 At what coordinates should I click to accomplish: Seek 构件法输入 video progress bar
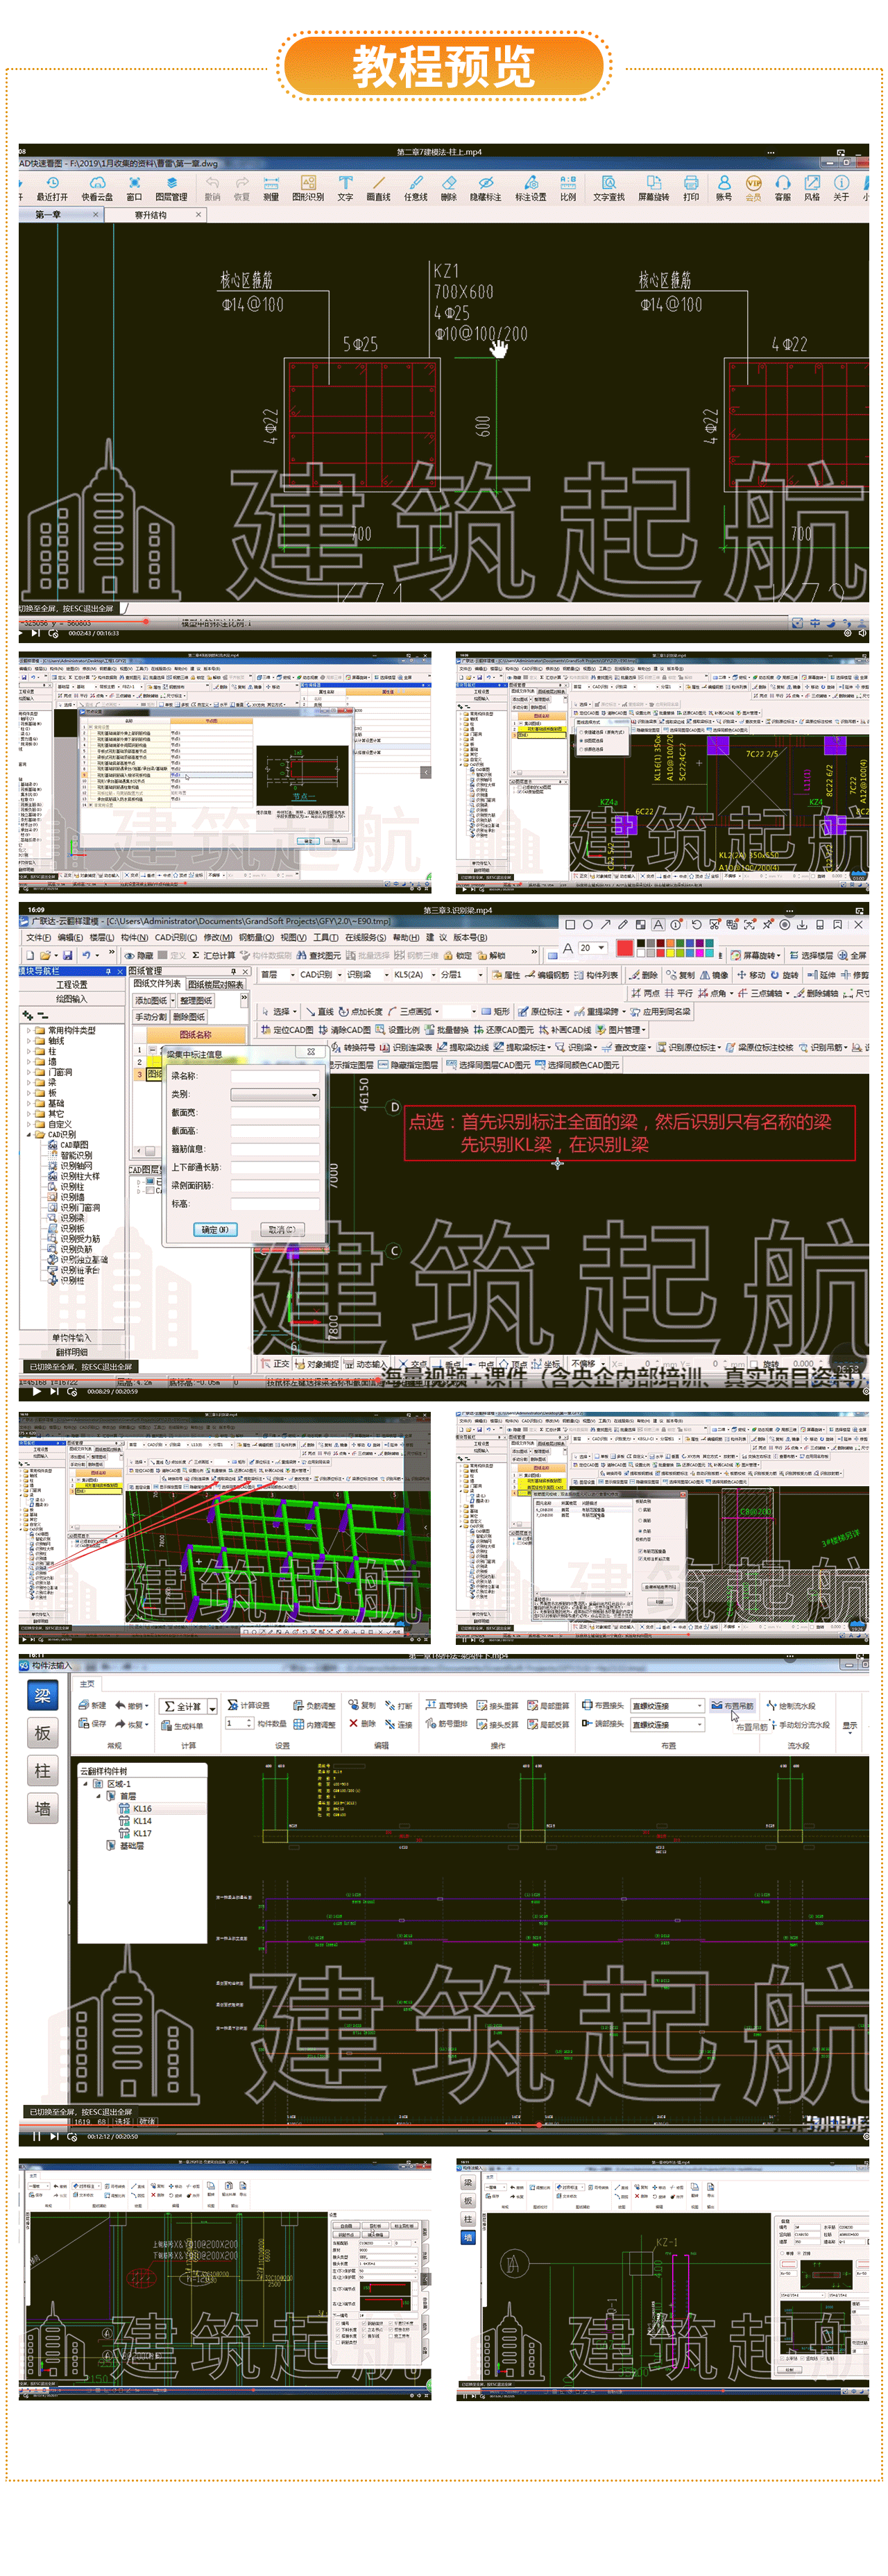coord(444,2124)
